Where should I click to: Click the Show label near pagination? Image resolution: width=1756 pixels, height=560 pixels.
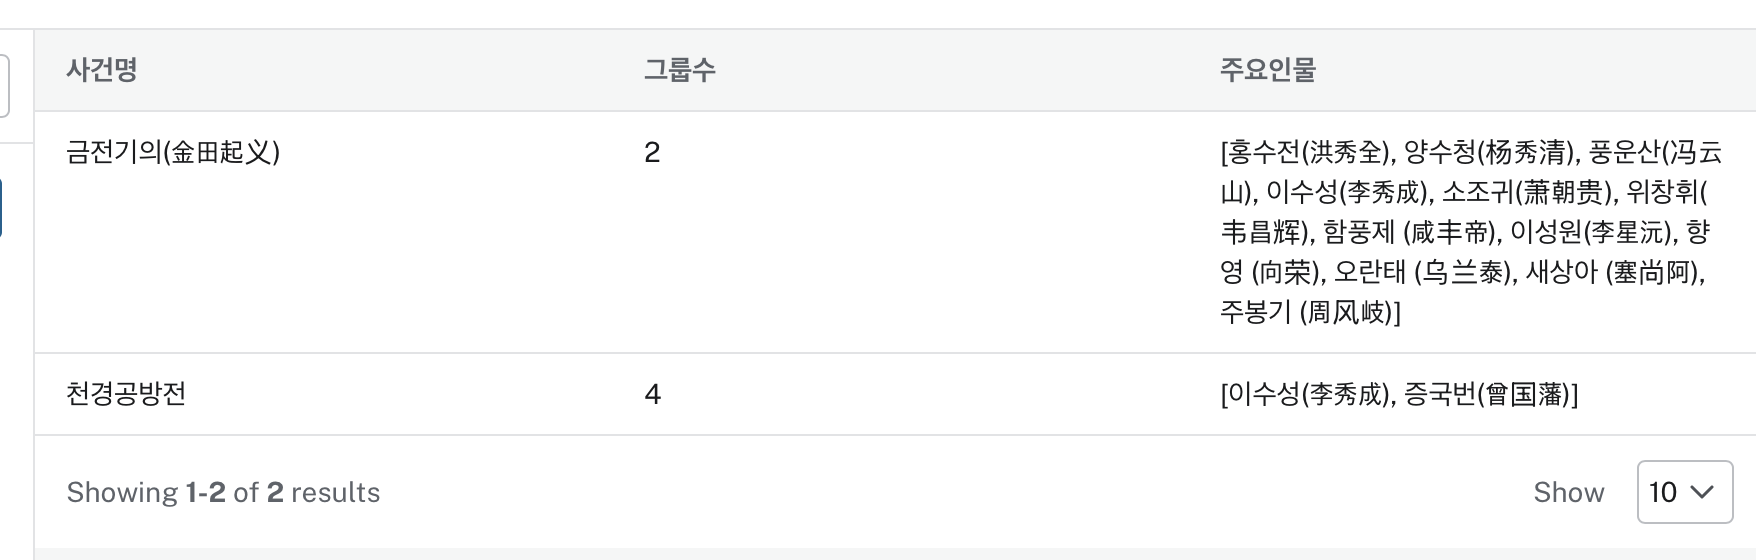click(1568, 492)
